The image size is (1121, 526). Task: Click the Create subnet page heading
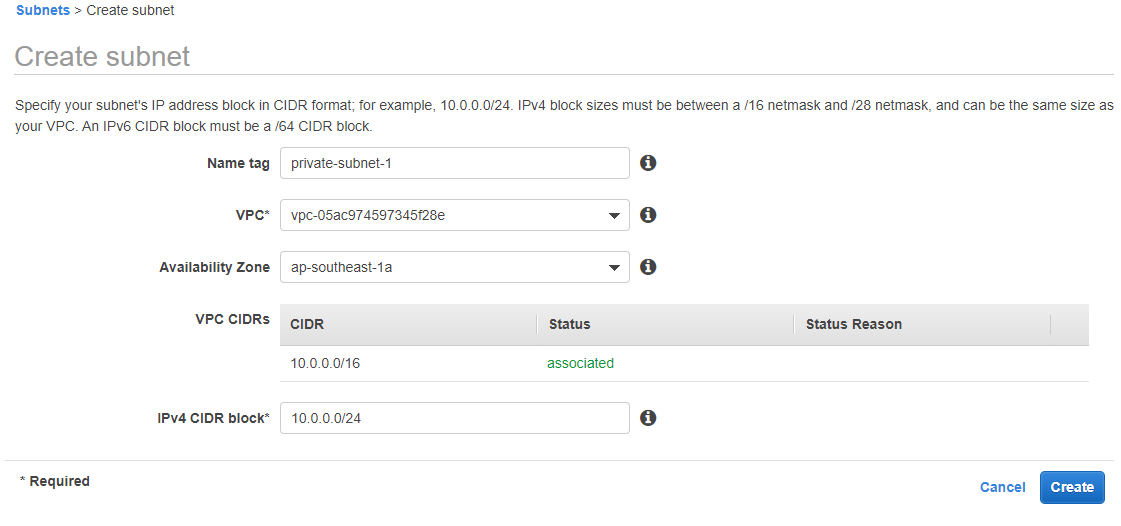click(102, 56)
